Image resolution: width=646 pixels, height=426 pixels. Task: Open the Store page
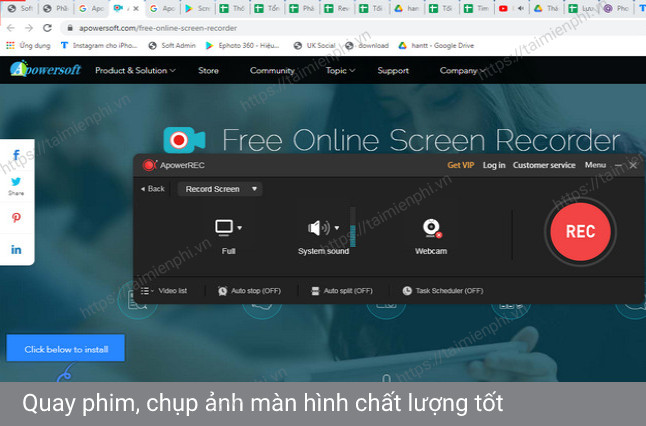[x=208, y=70]
